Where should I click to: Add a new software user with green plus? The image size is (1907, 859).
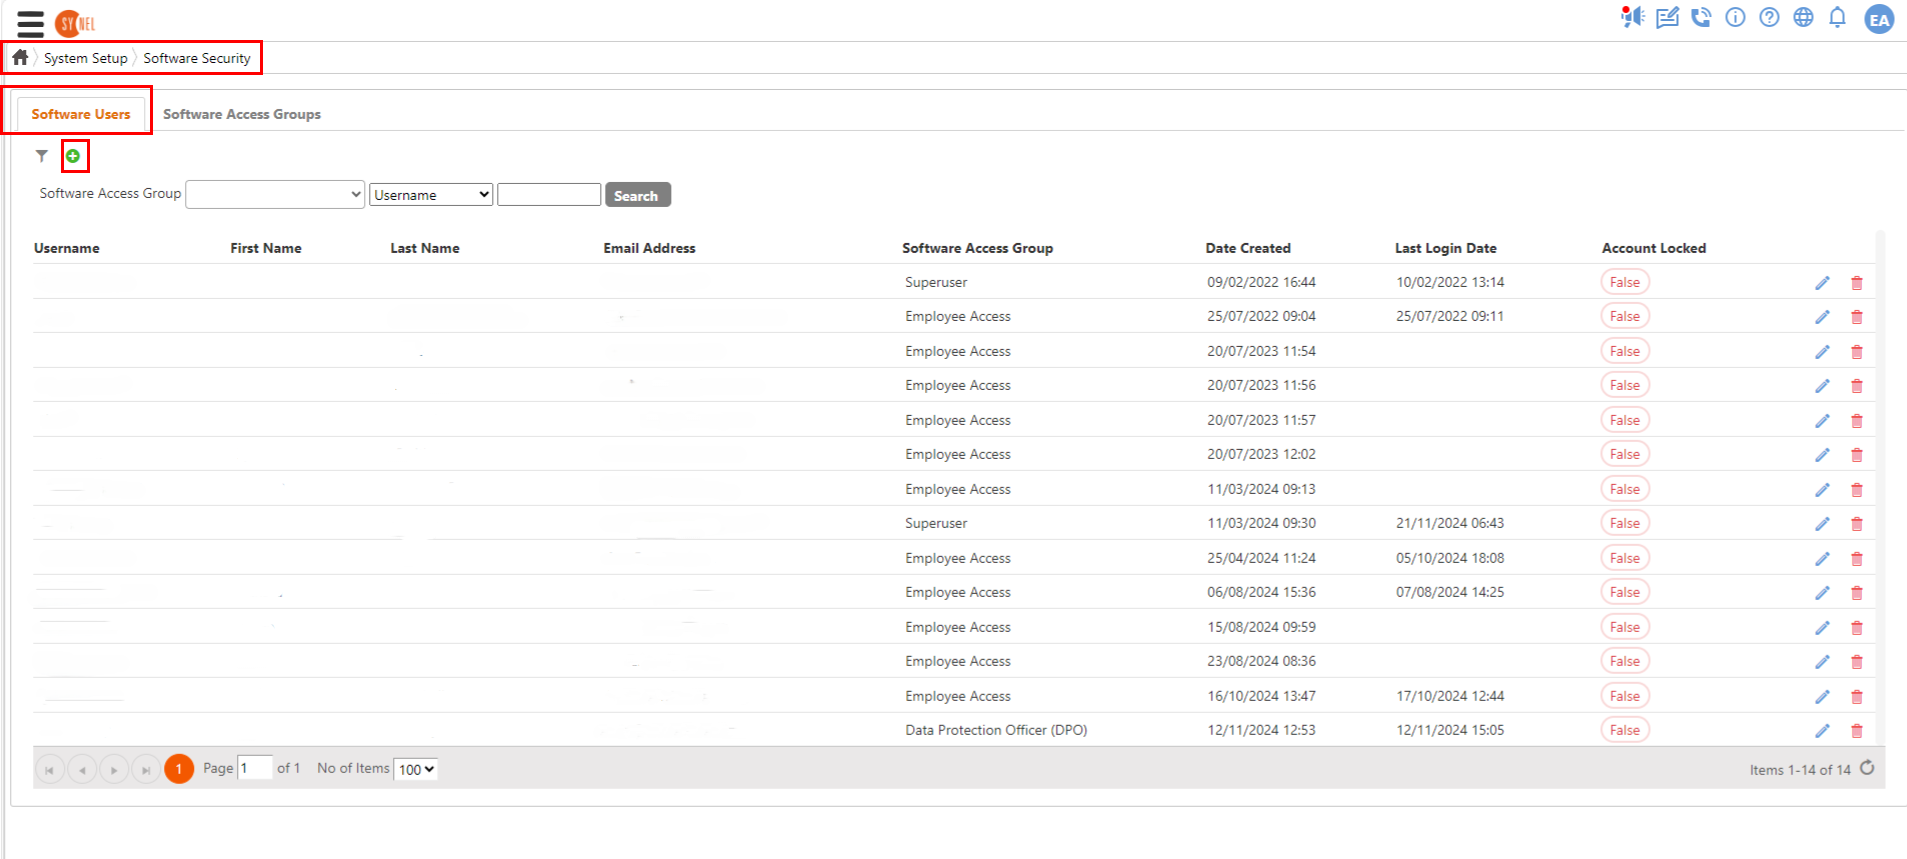click(x=73, y=156)
